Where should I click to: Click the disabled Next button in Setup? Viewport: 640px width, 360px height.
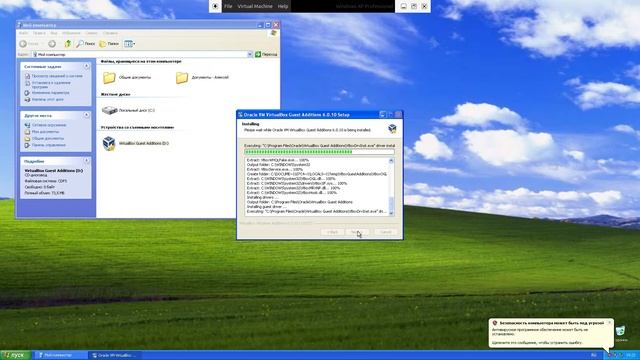356,232
